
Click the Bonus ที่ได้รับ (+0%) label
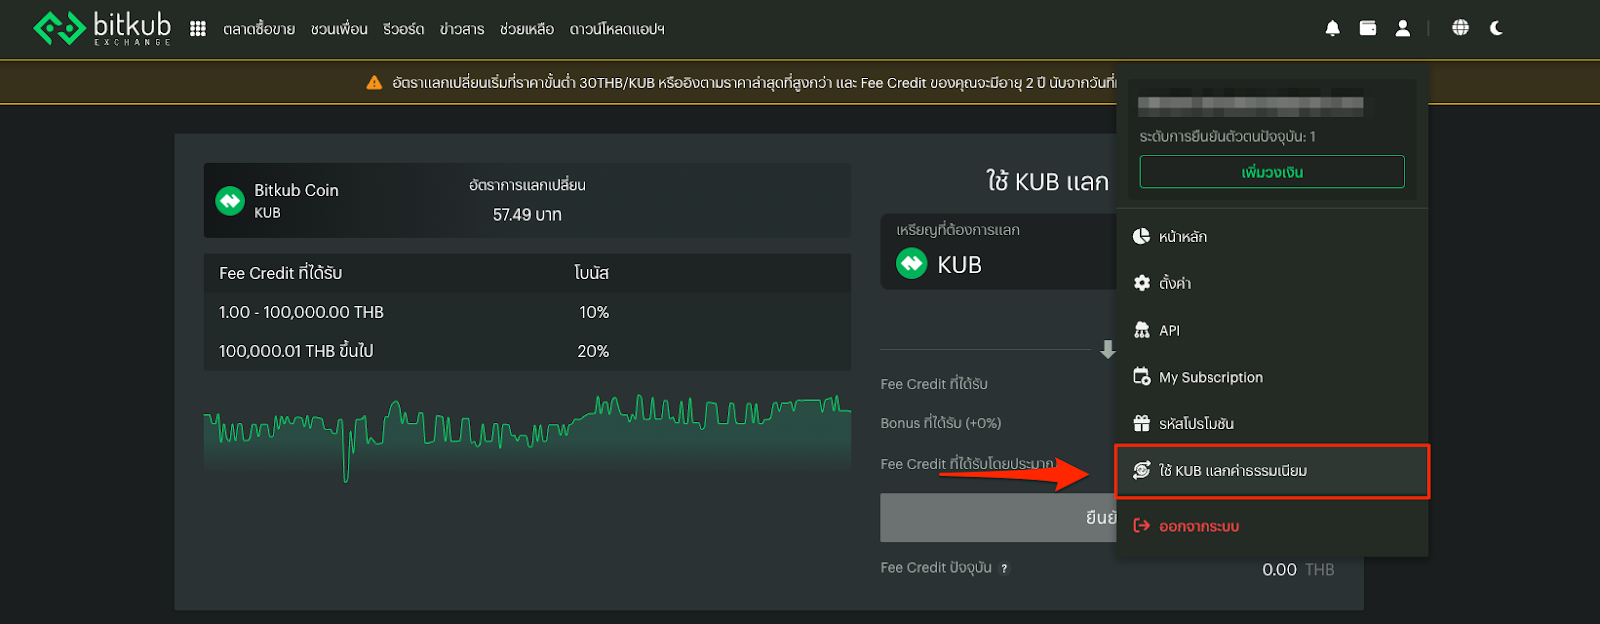coord(941,423)
